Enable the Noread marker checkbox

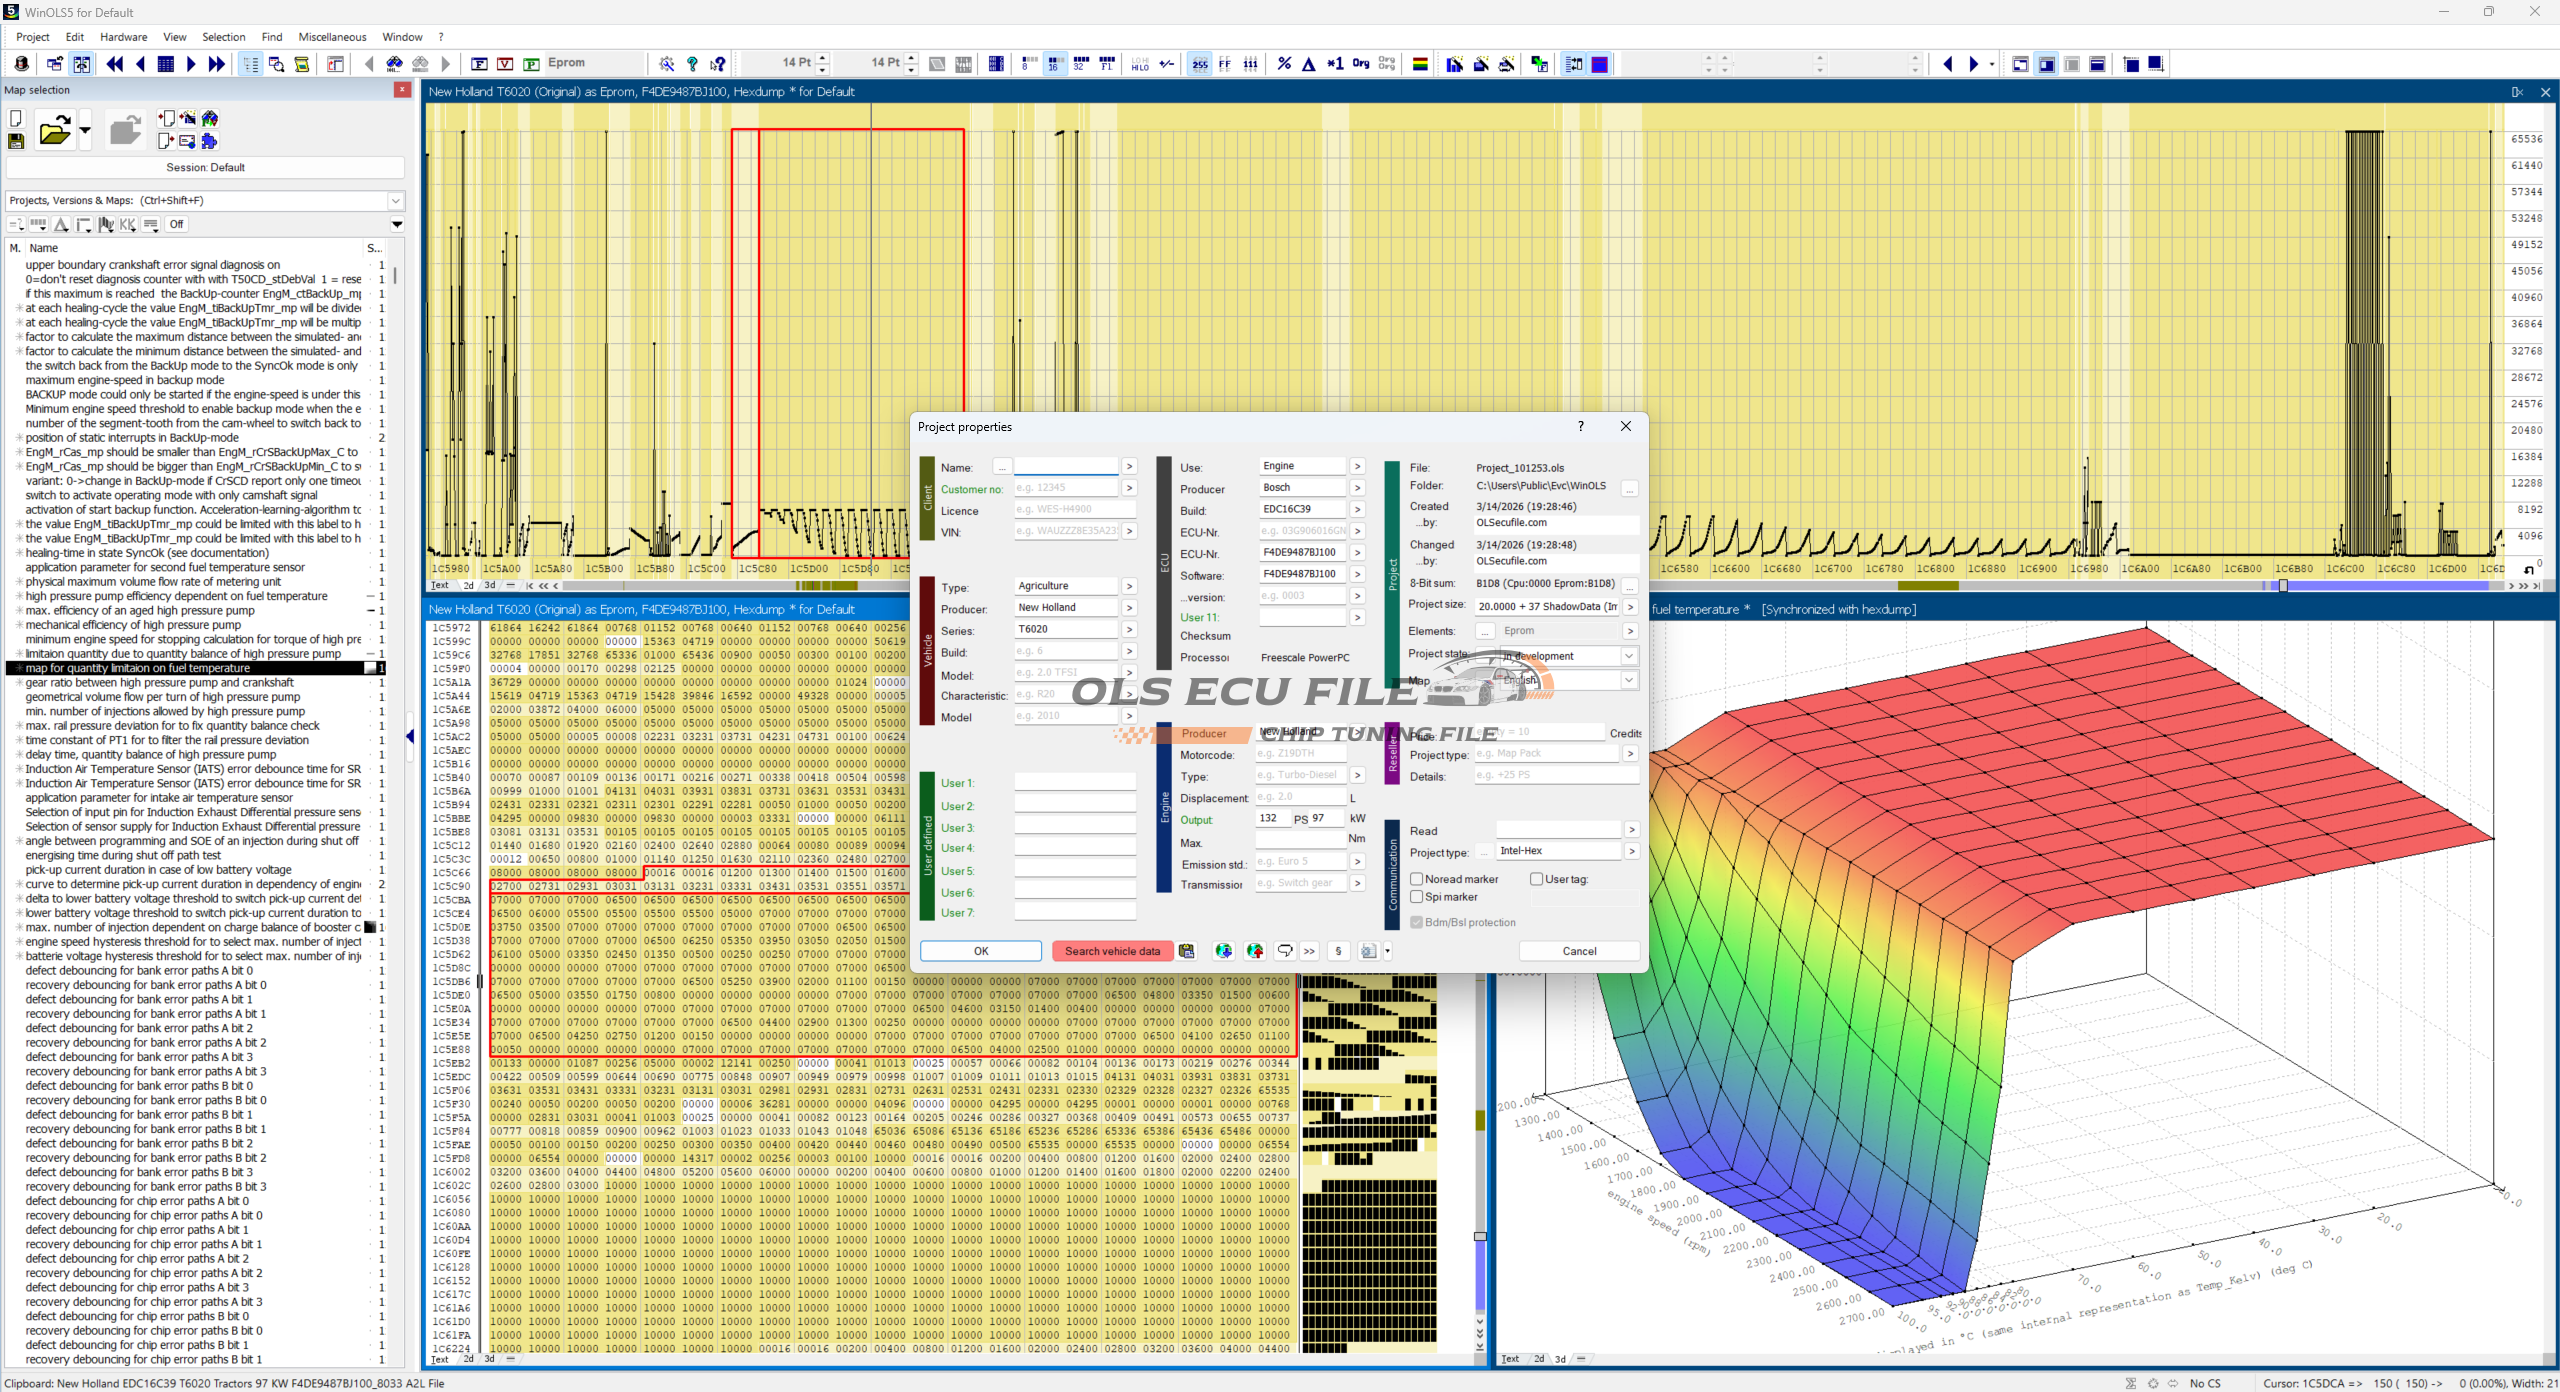click(1417, 879)
